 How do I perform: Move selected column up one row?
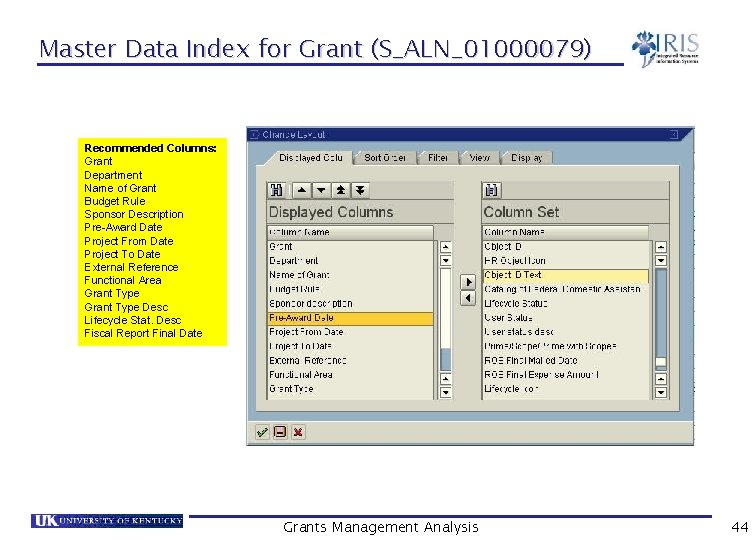coord(302,190)
